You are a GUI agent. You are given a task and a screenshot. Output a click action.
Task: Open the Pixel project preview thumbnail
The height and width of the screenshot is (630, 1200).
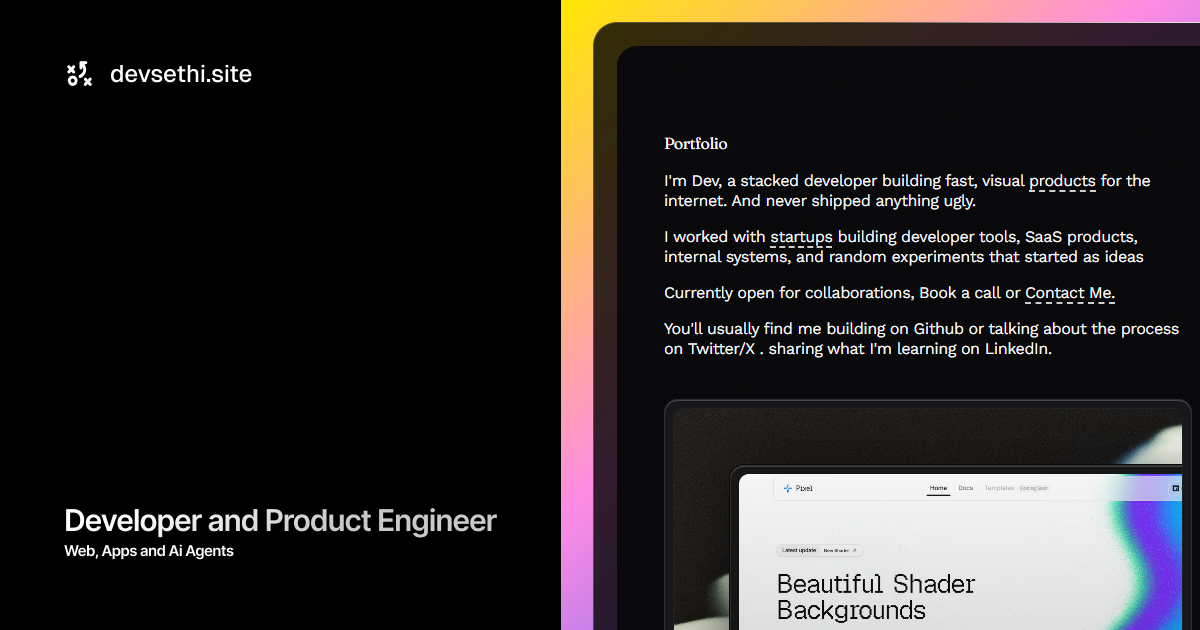pos(927,515)
